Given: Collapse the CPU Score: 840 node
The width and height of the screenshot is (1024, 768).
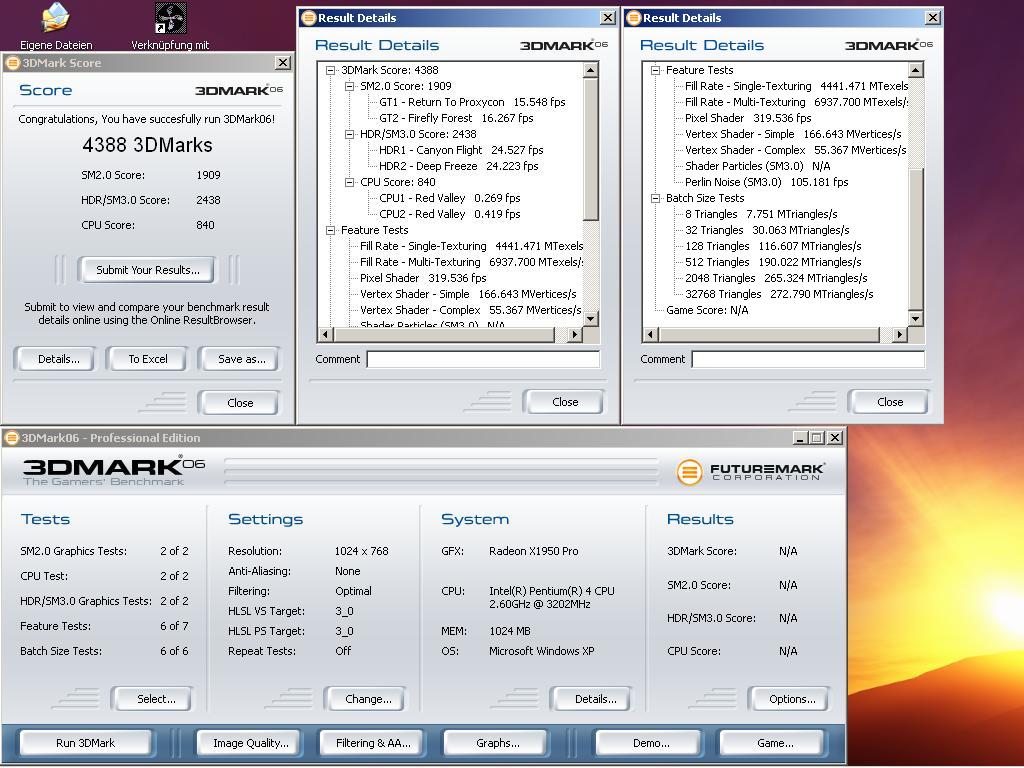Looking at the screenshot, I should (x=349, y=182).
